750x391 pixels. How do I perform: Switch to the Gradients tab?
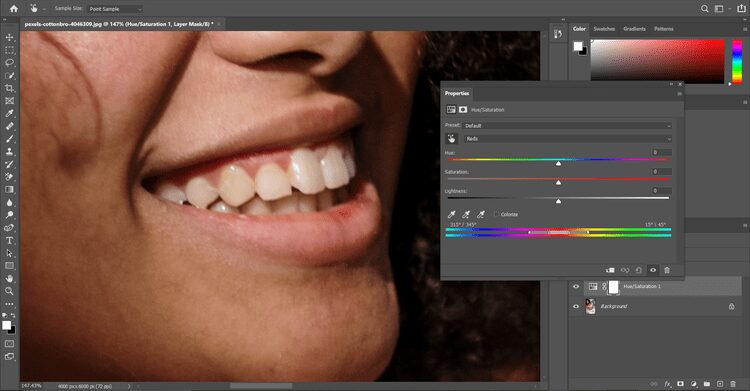(x=634, y=29)
